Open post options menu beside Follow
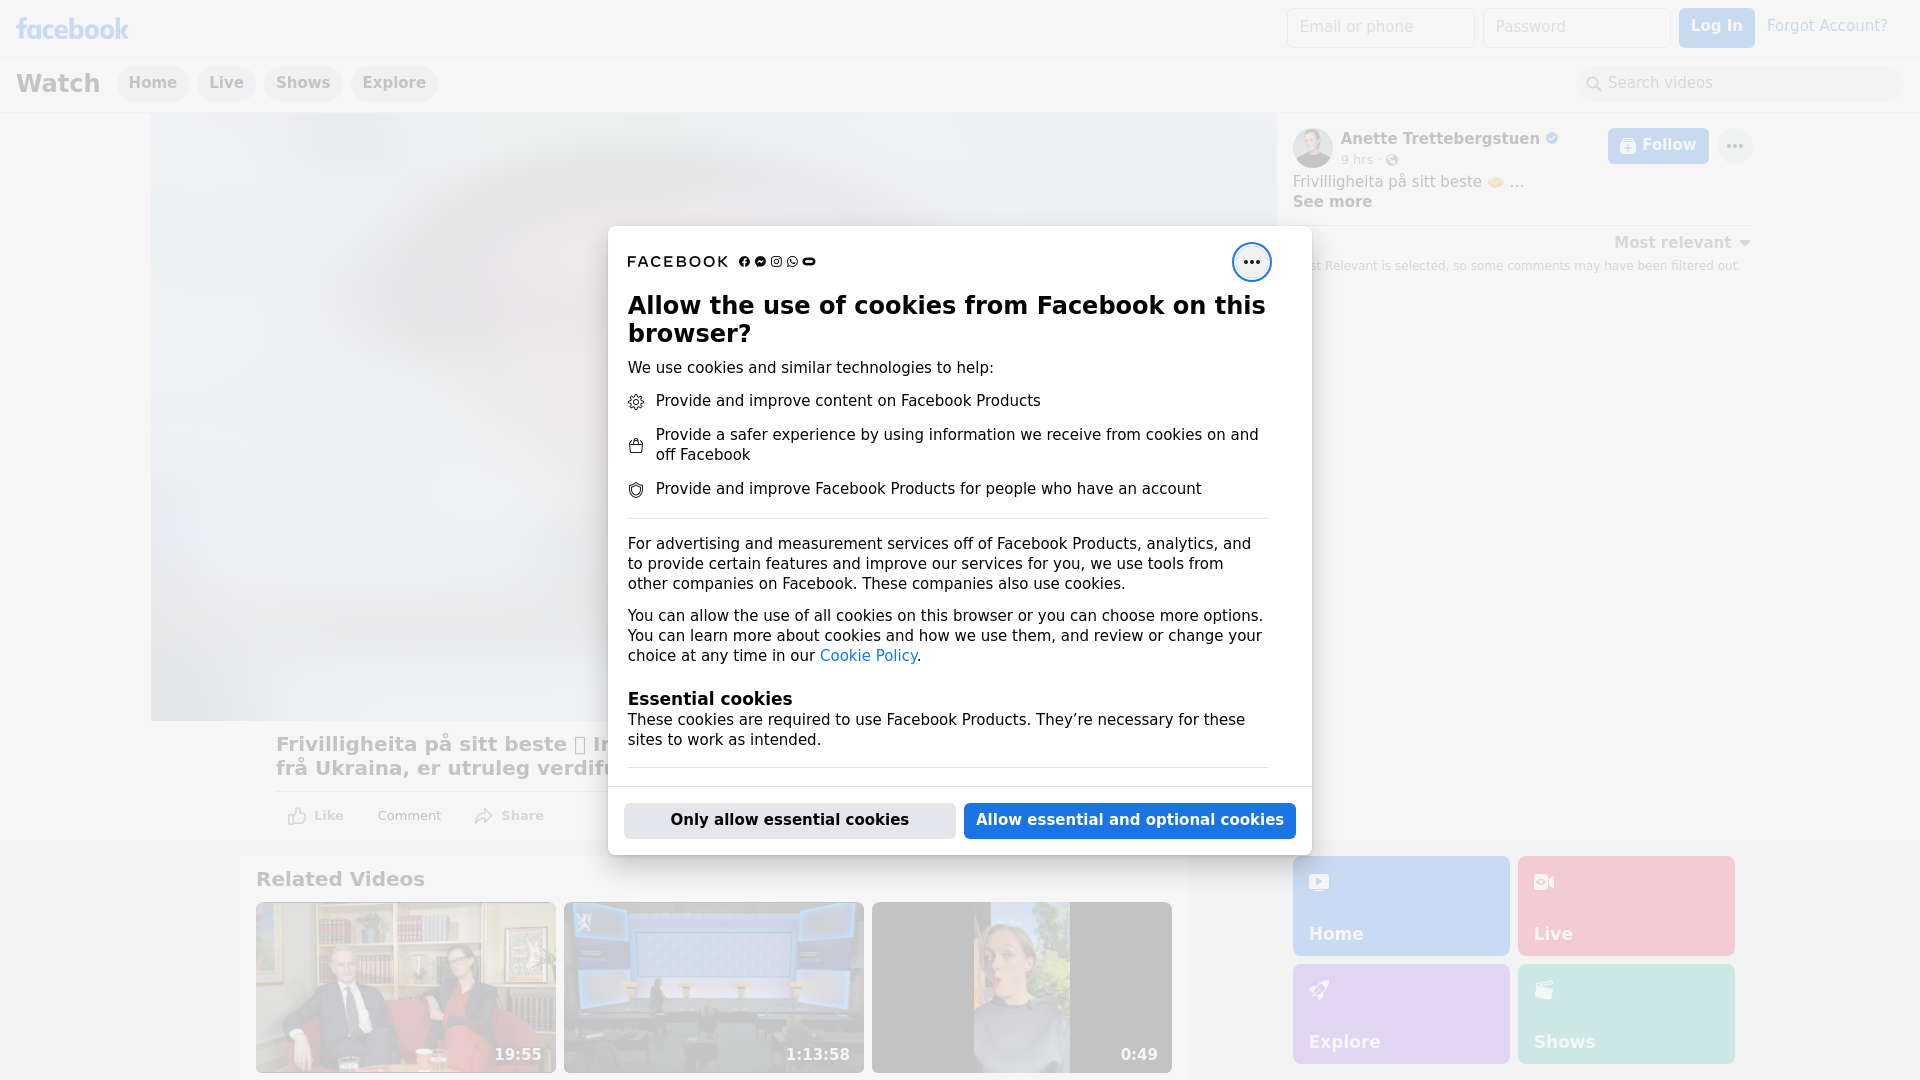 [x=1734, y=146]
